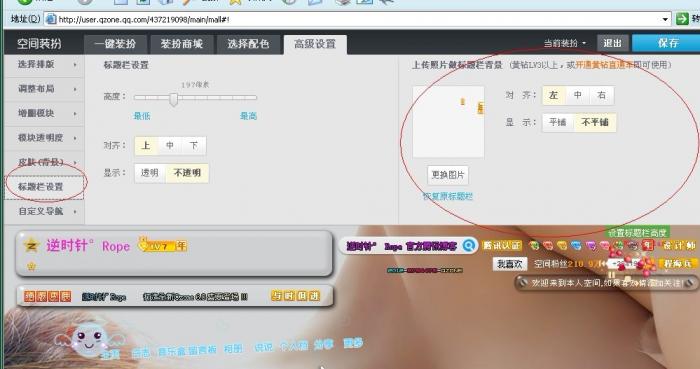
Task: Open 相册 in the space navigation
Action: (233, 348)
